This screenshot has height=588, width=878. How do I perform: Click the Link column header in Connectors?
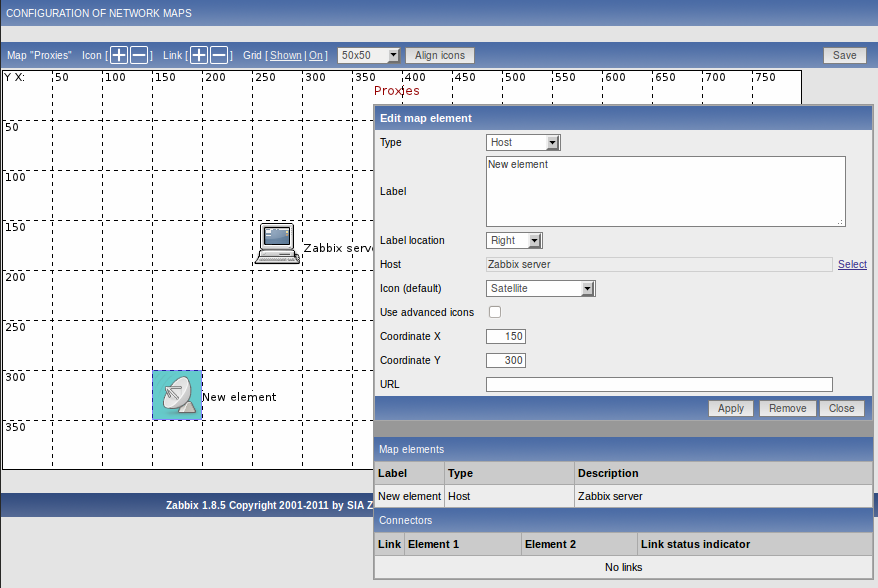tap(389, 544)
